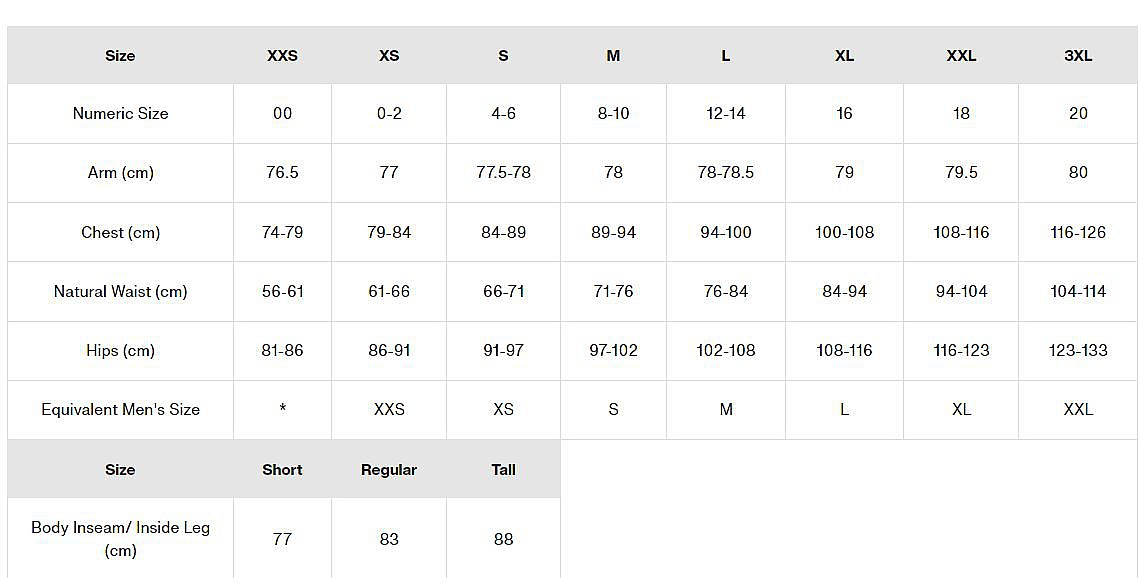The image size is (1141, 578).
Task: Select the Natural Waist (cm) row label
Action: coord(120,292)
